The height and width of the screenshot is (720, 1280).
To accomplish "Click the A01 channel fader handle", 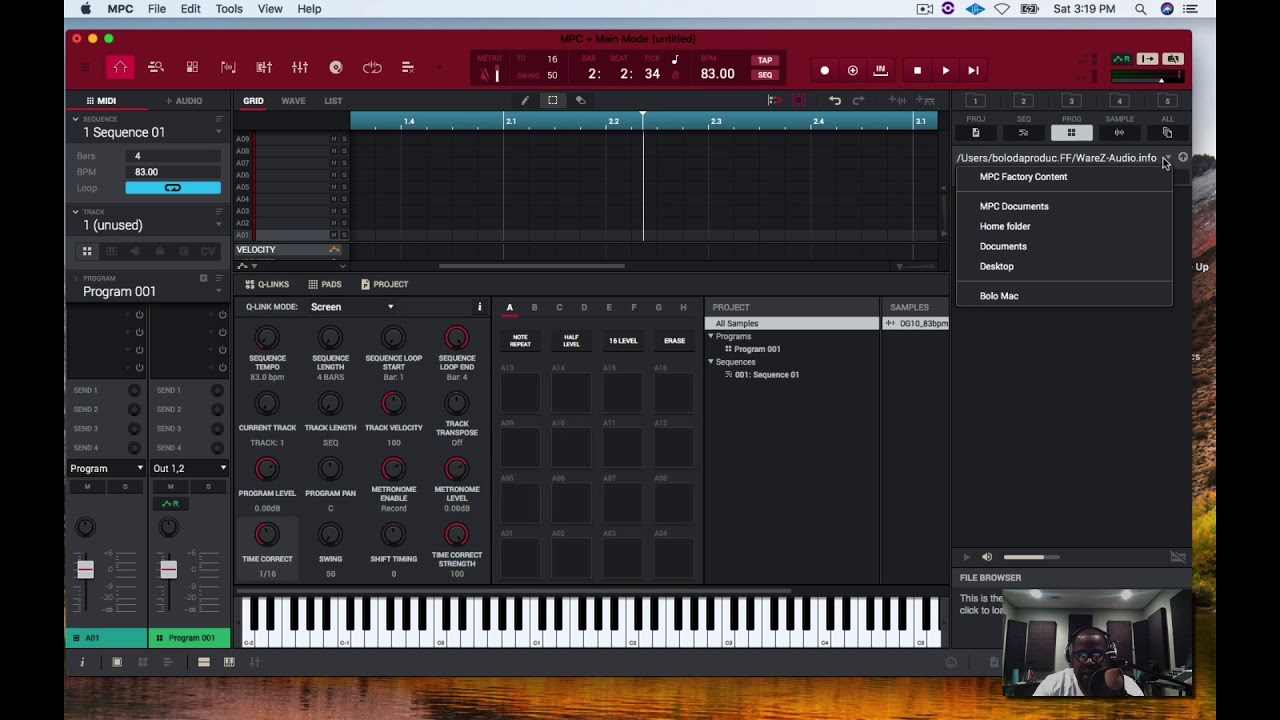I will tap(85, 569).
